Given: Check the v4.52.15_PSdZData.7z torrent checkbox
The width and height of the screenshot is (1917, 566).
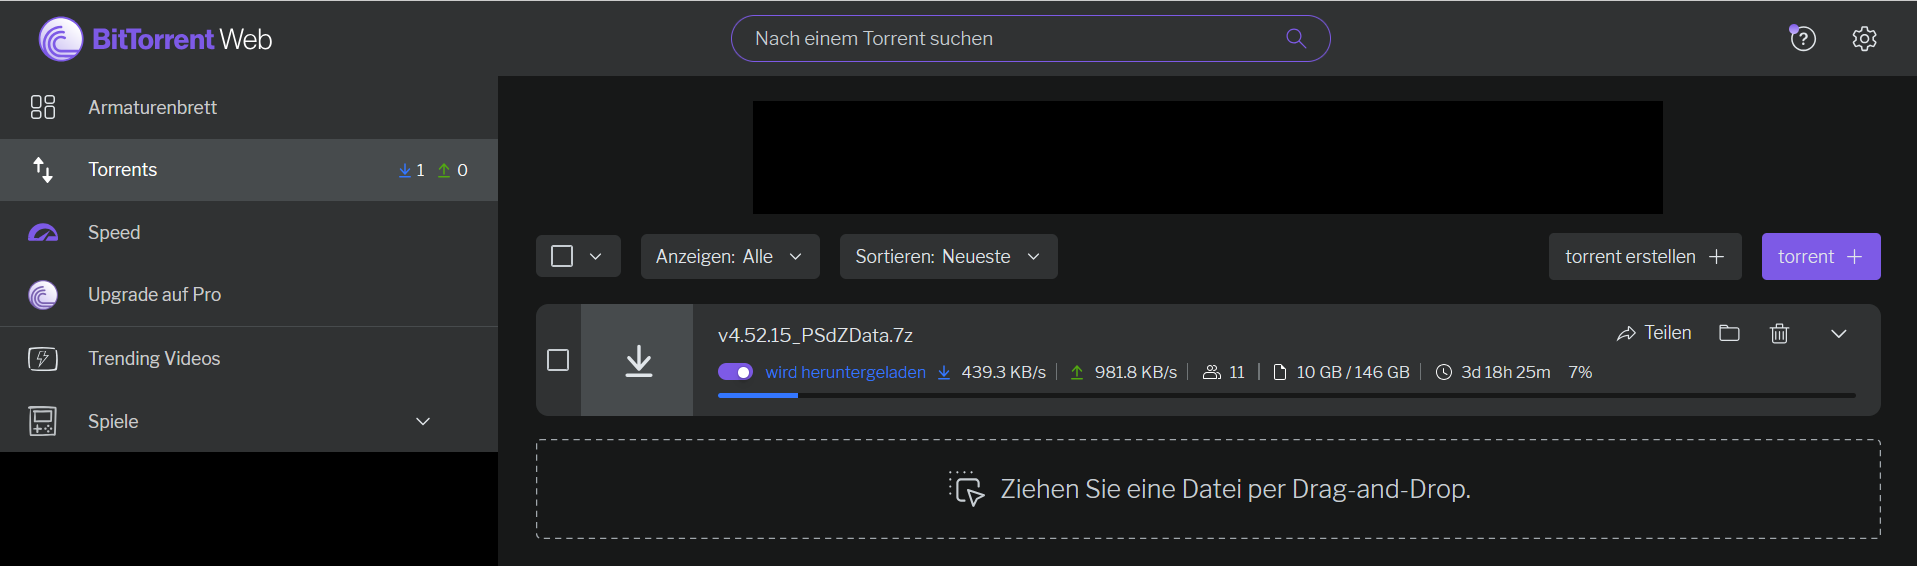Looking at the screenshot, I should coord(558,360).
